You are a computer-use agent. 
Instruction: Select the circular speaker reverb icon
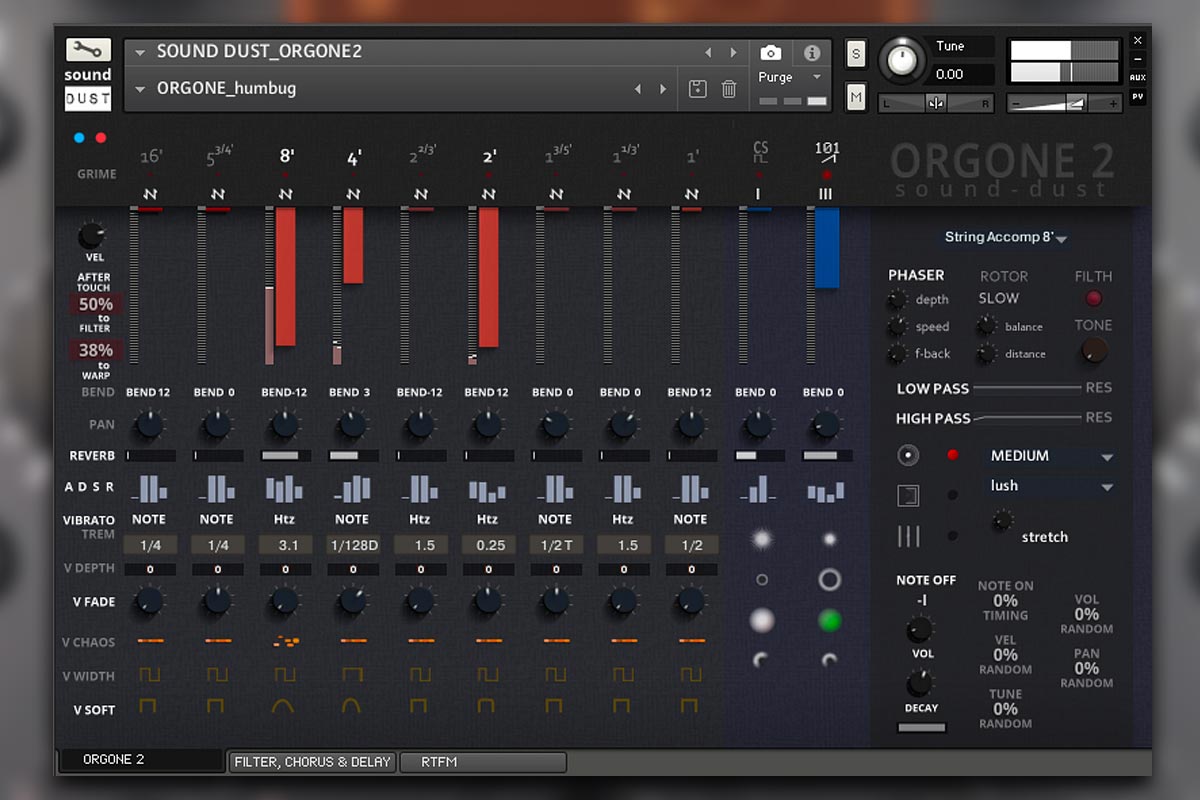point(908,455)
